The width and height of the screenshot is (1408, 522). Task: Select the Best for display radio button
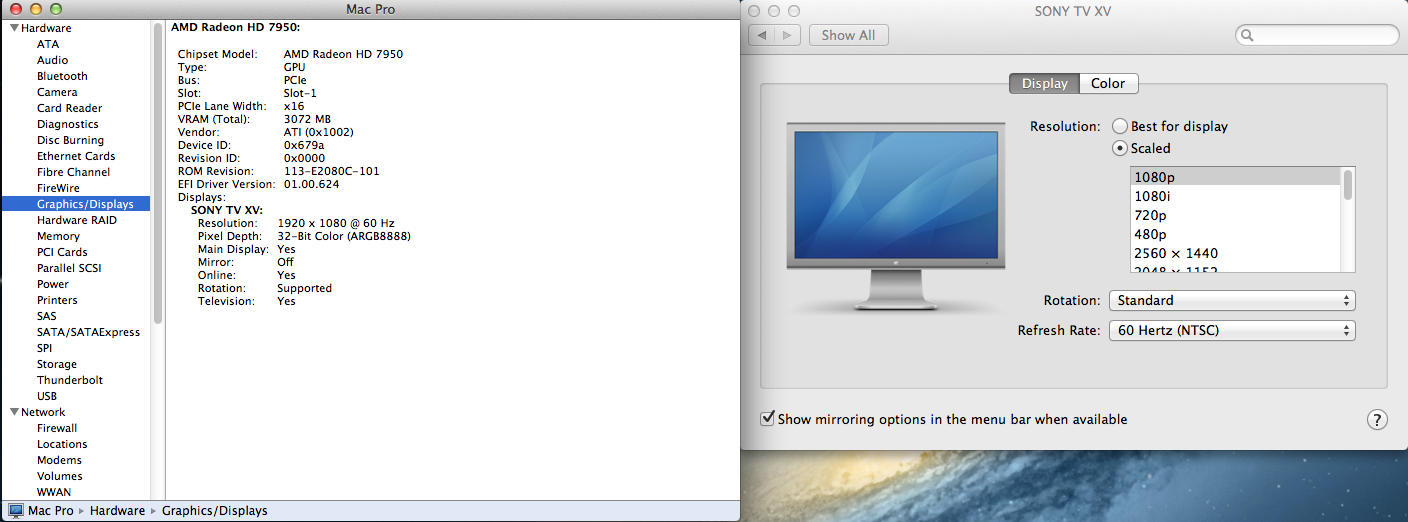[1120, 127]
